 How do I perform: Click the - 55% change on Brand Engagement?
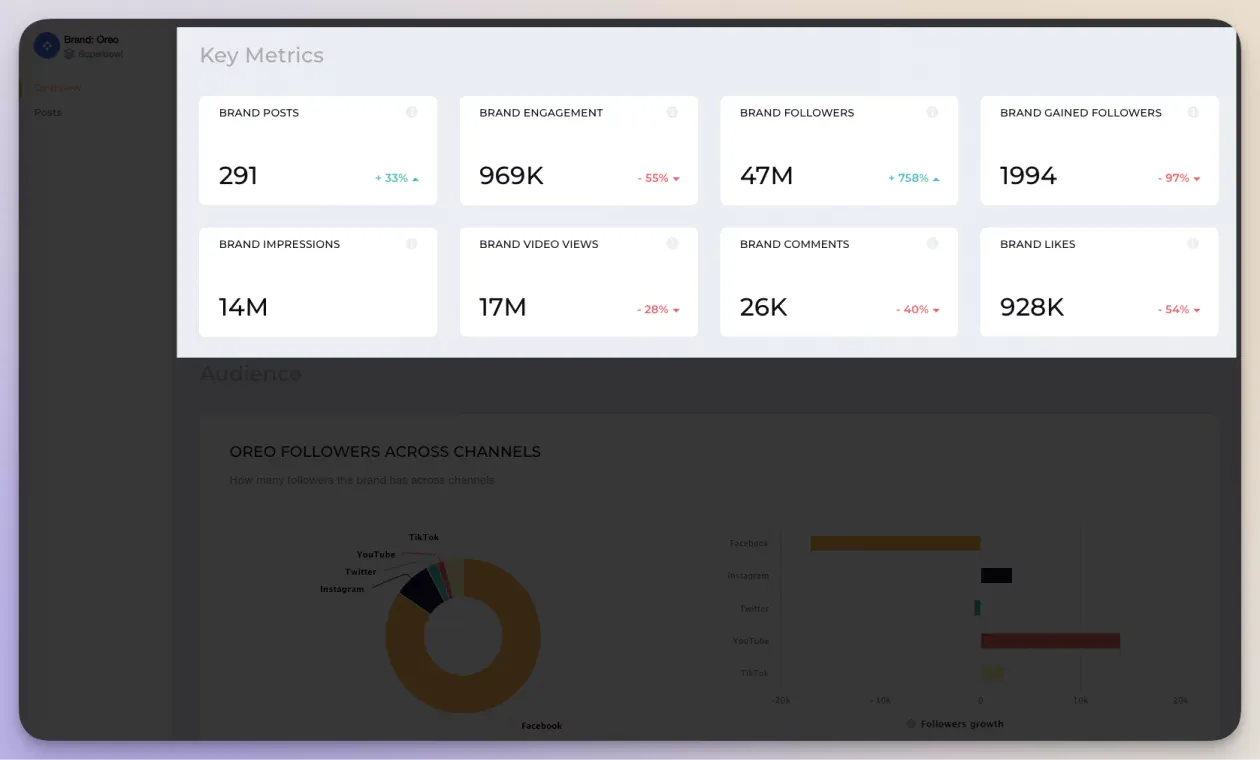point(658,178)
